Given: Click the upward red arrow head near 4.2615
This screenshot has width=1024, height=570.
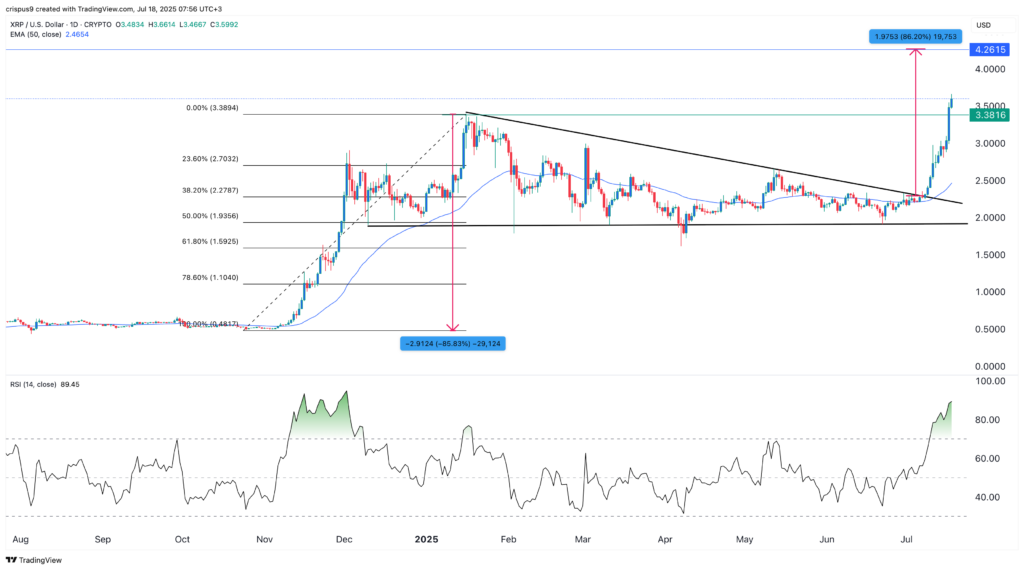Looking at the screenshot, I should [x=916, y=52].
